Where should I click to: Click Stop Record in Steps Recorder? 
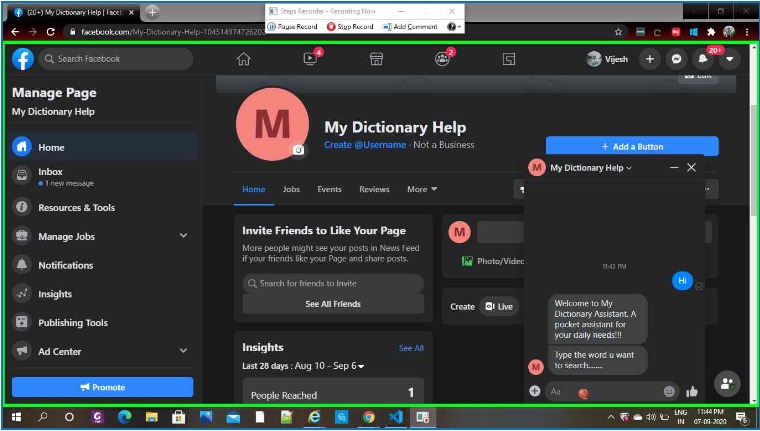click(350, 27)
